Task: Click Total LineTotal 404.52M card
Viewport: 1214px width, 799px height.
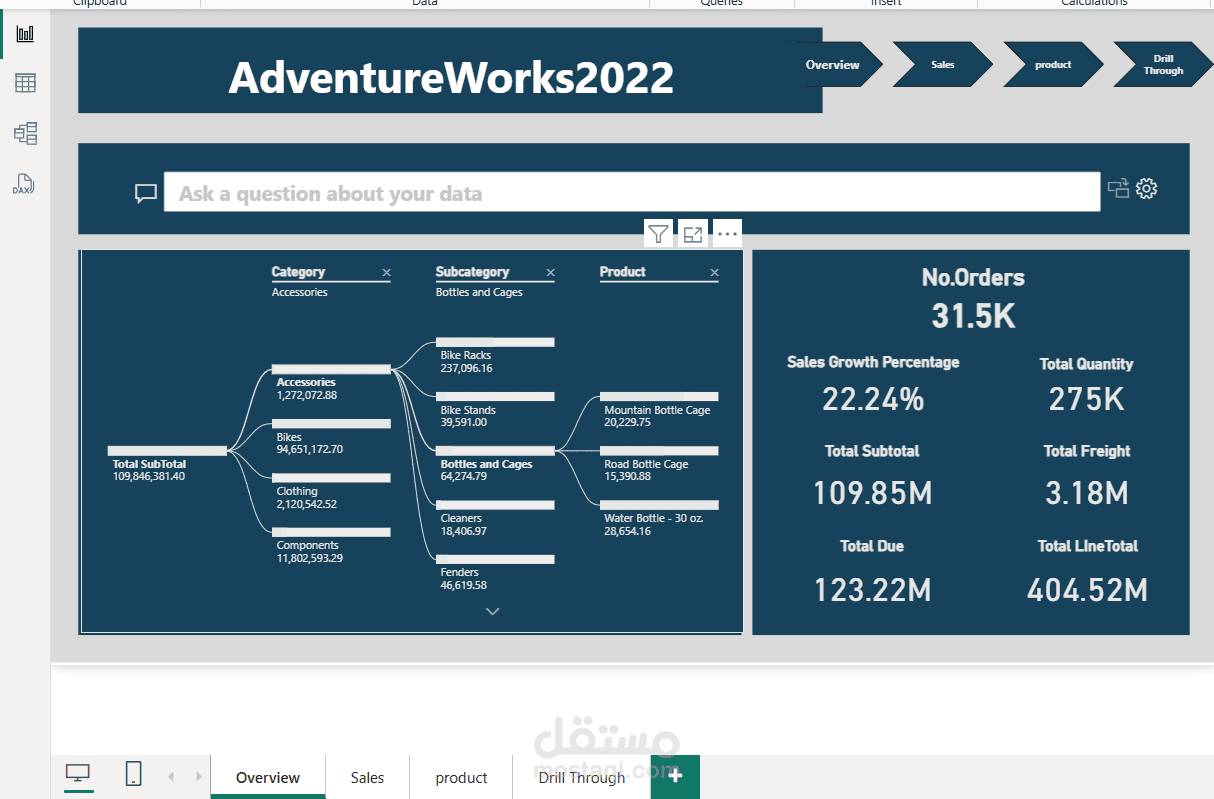Action: [x=1087, y=571]
